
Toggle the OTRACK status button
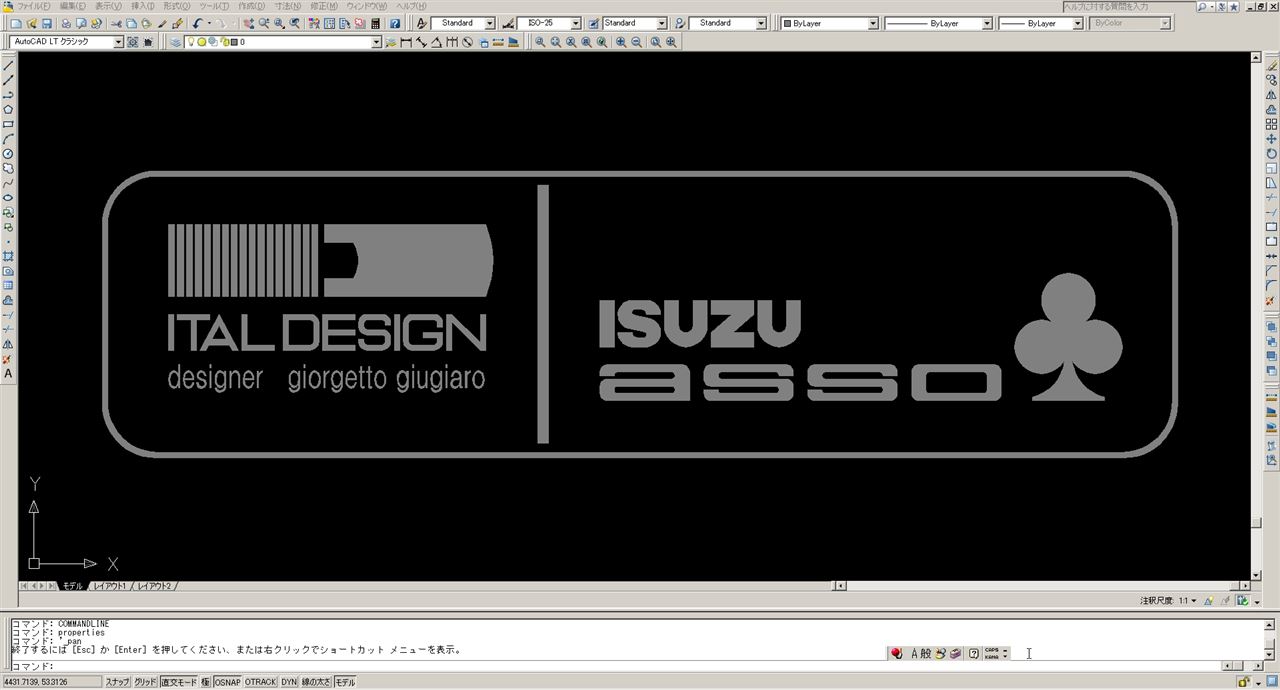(x=260, y=682)
